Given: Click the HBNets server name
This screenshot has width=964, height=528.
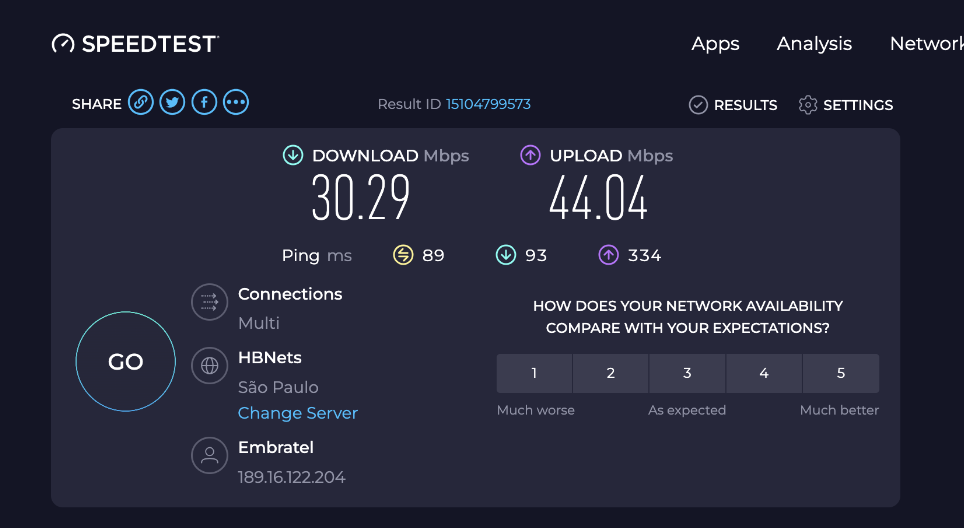Looking at the screenshot, I should pyautogui.click(x=269, y=357).
